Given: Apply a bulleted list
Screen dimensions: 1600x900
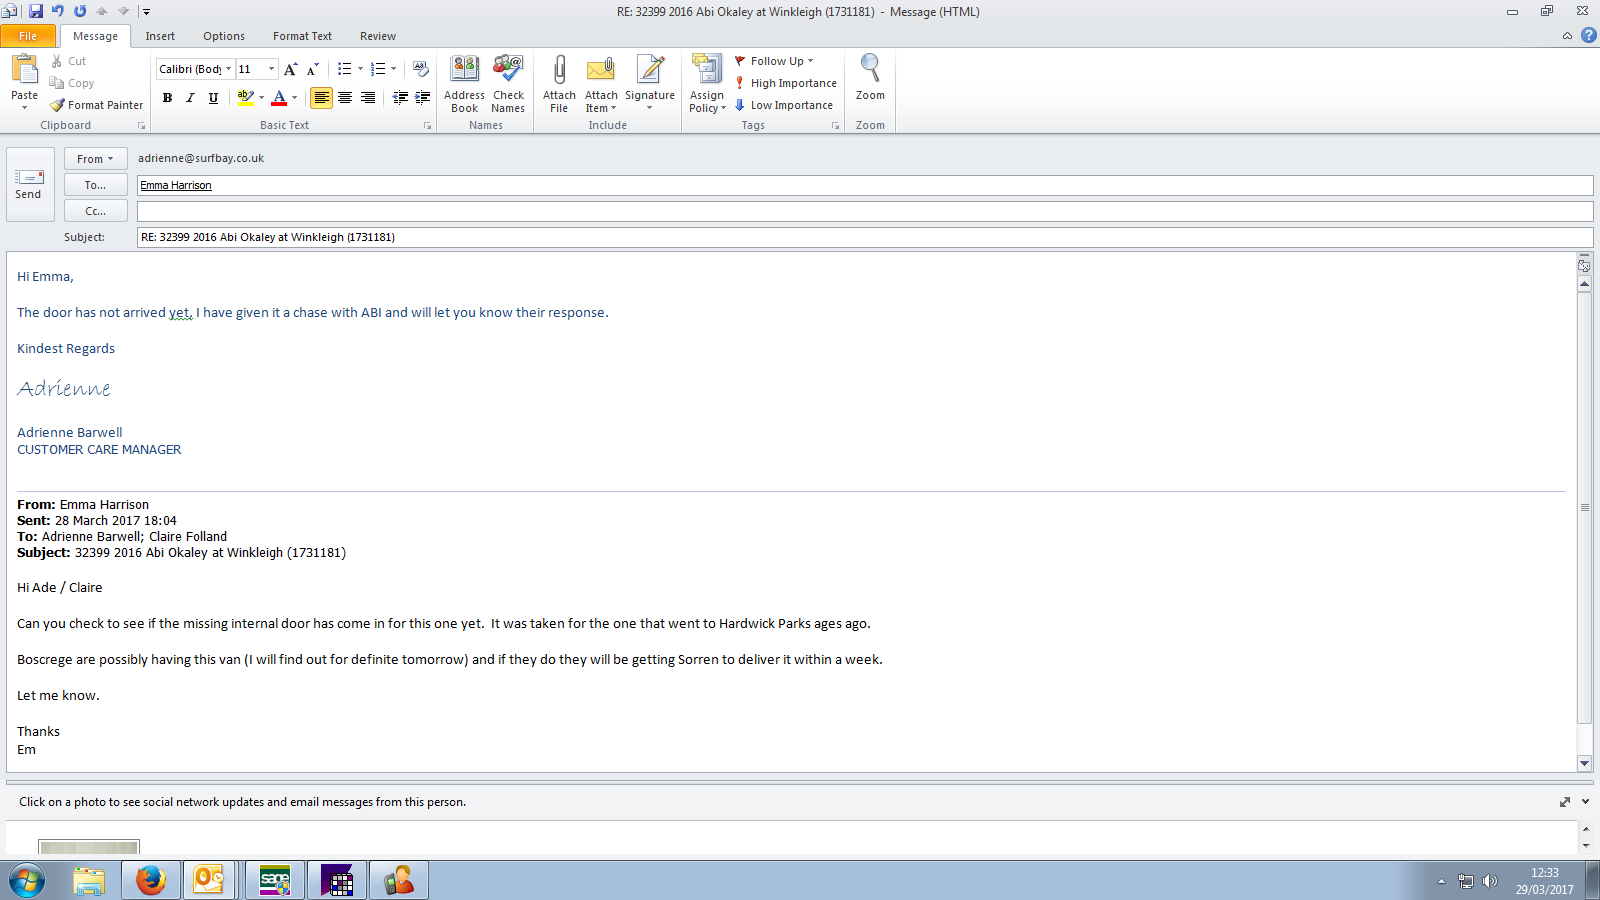Looking at the screenshot, I should click(344, 69).
